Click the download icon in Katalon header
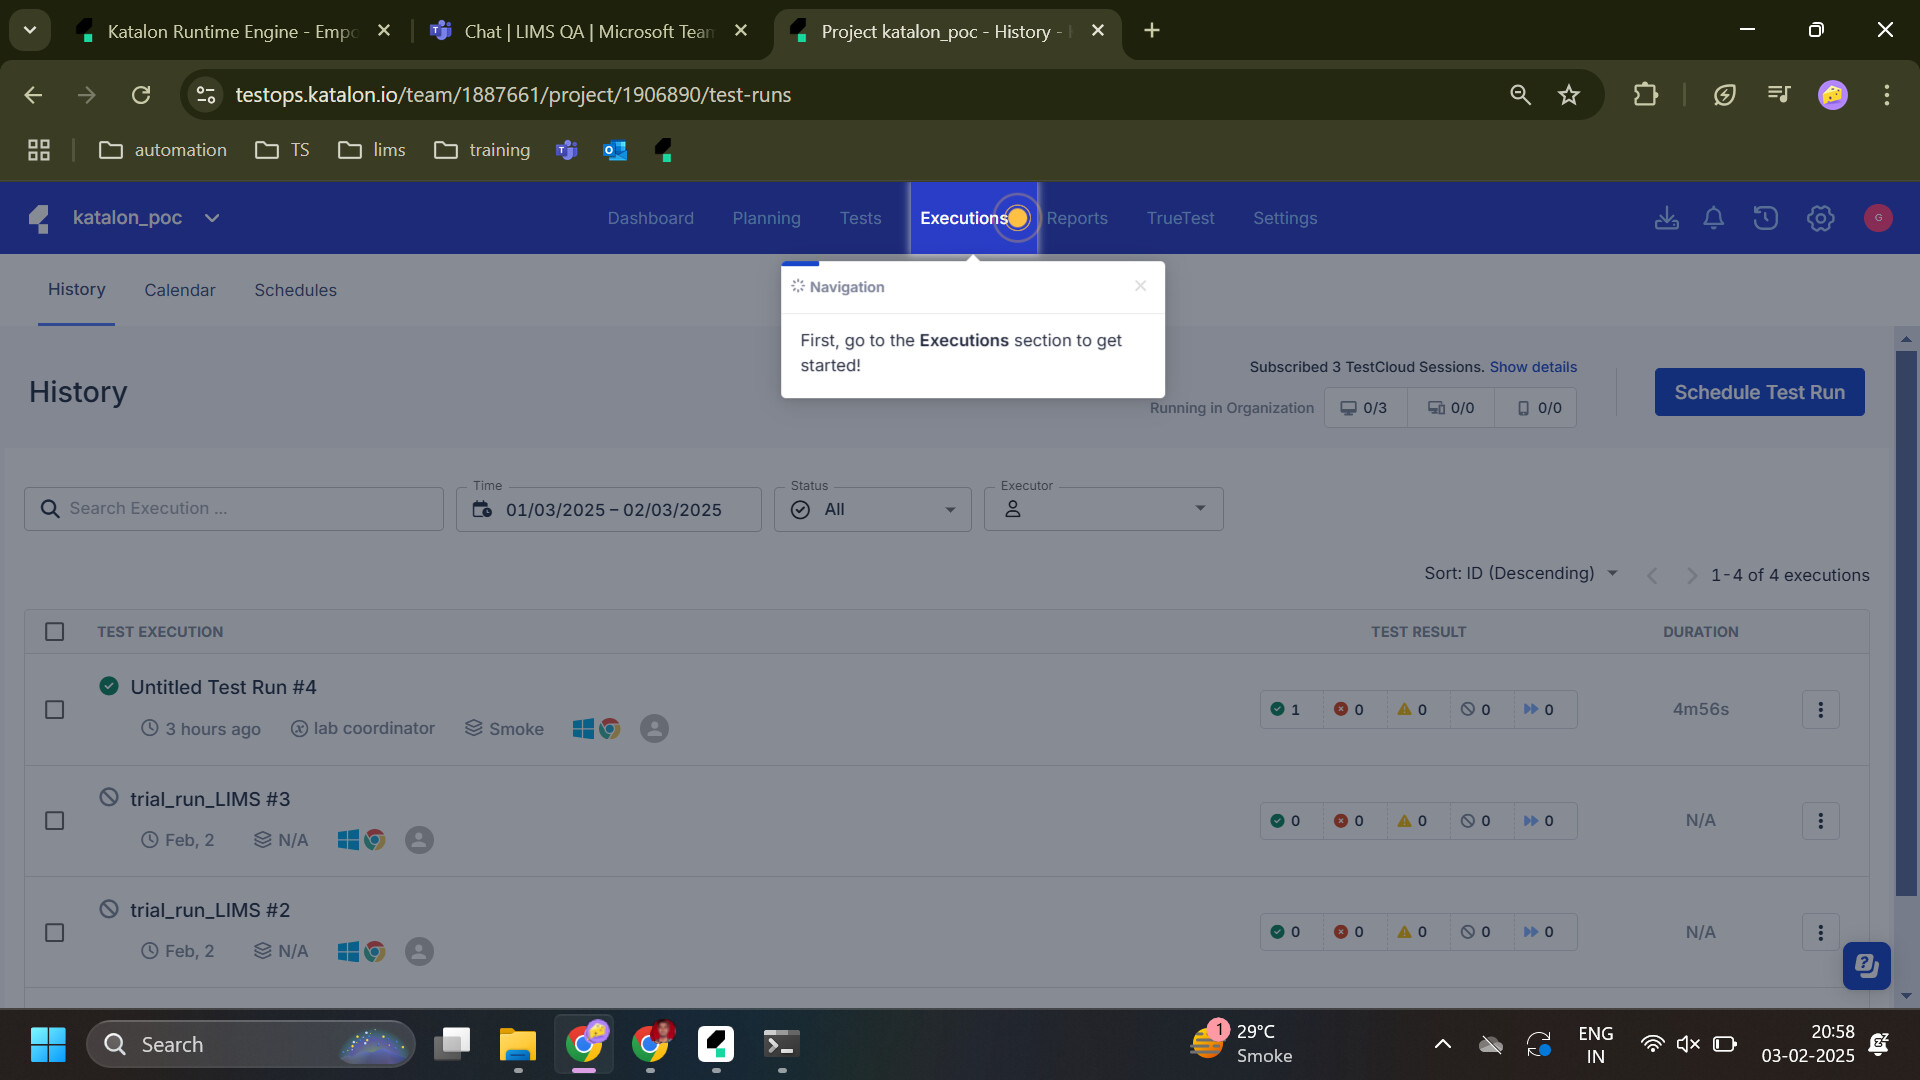 (x=1666, y=218)
